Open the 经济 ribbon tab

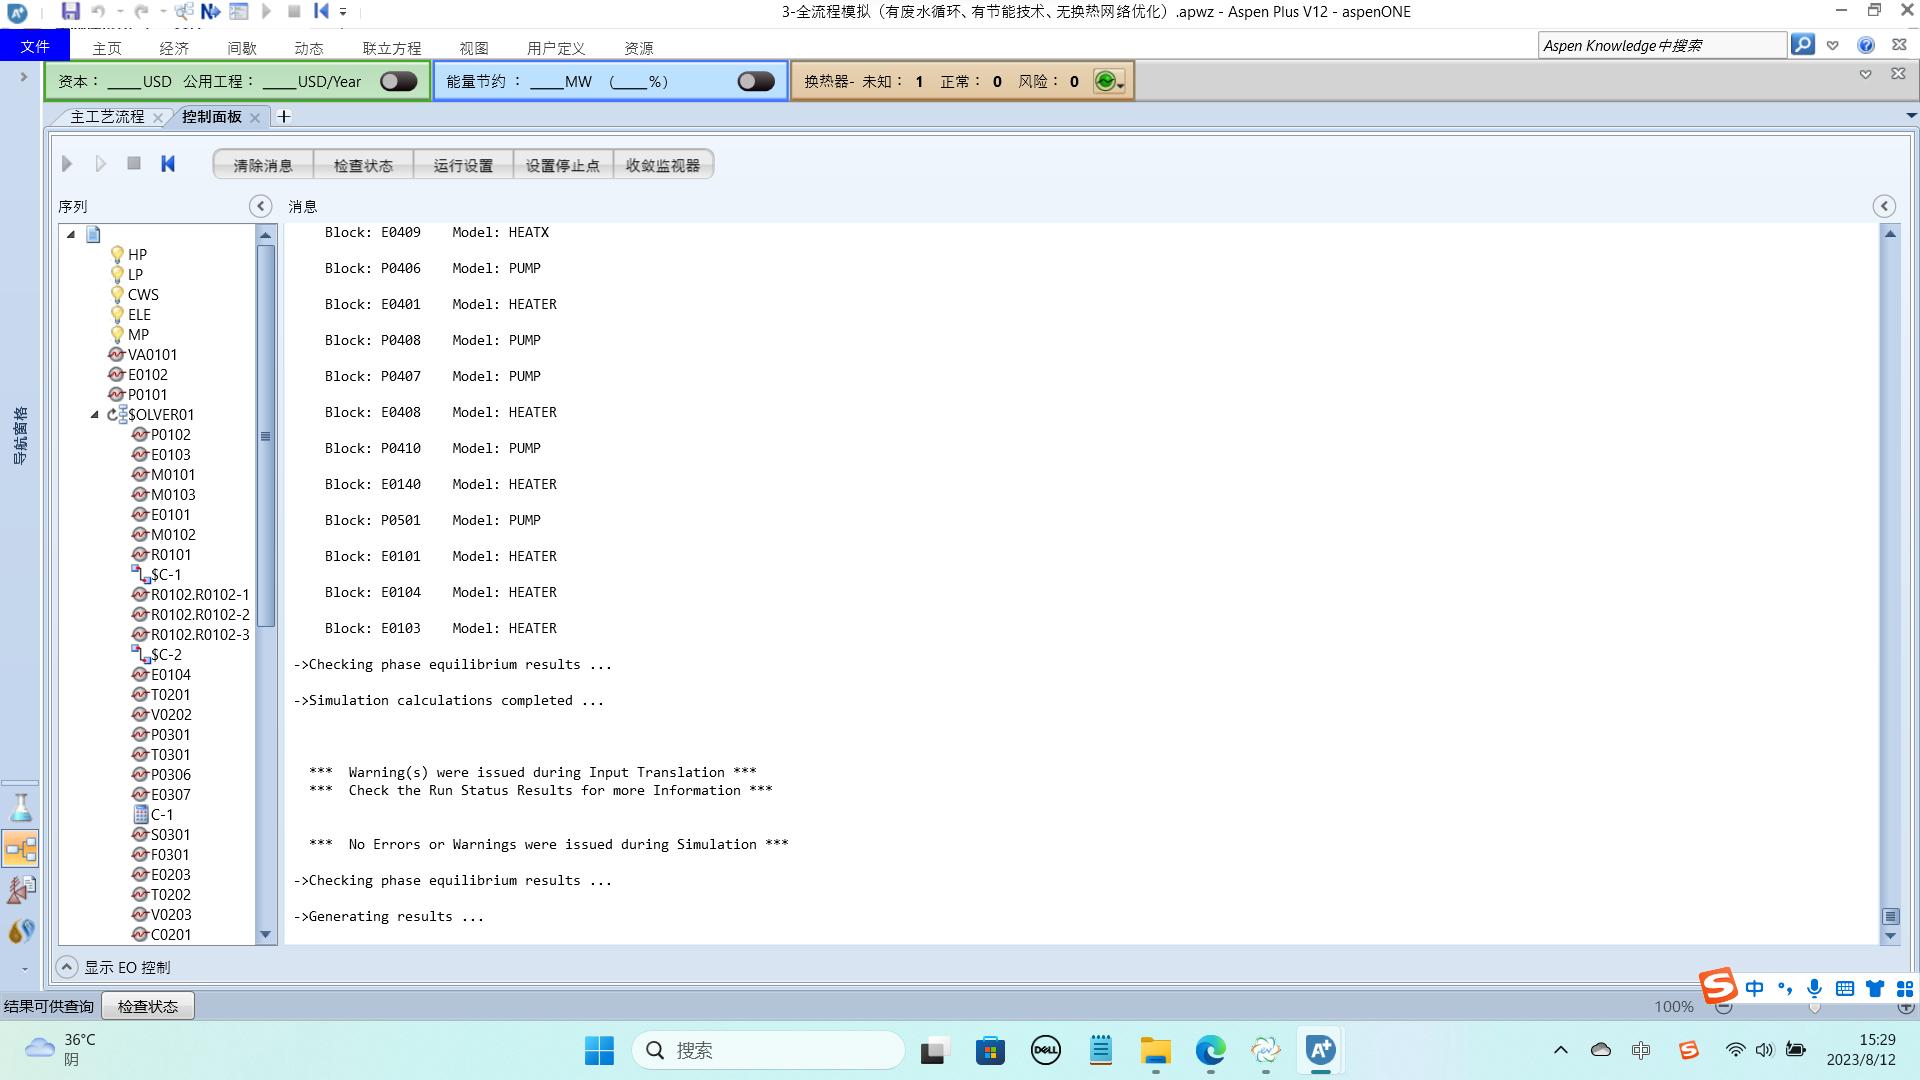point(174,48)
